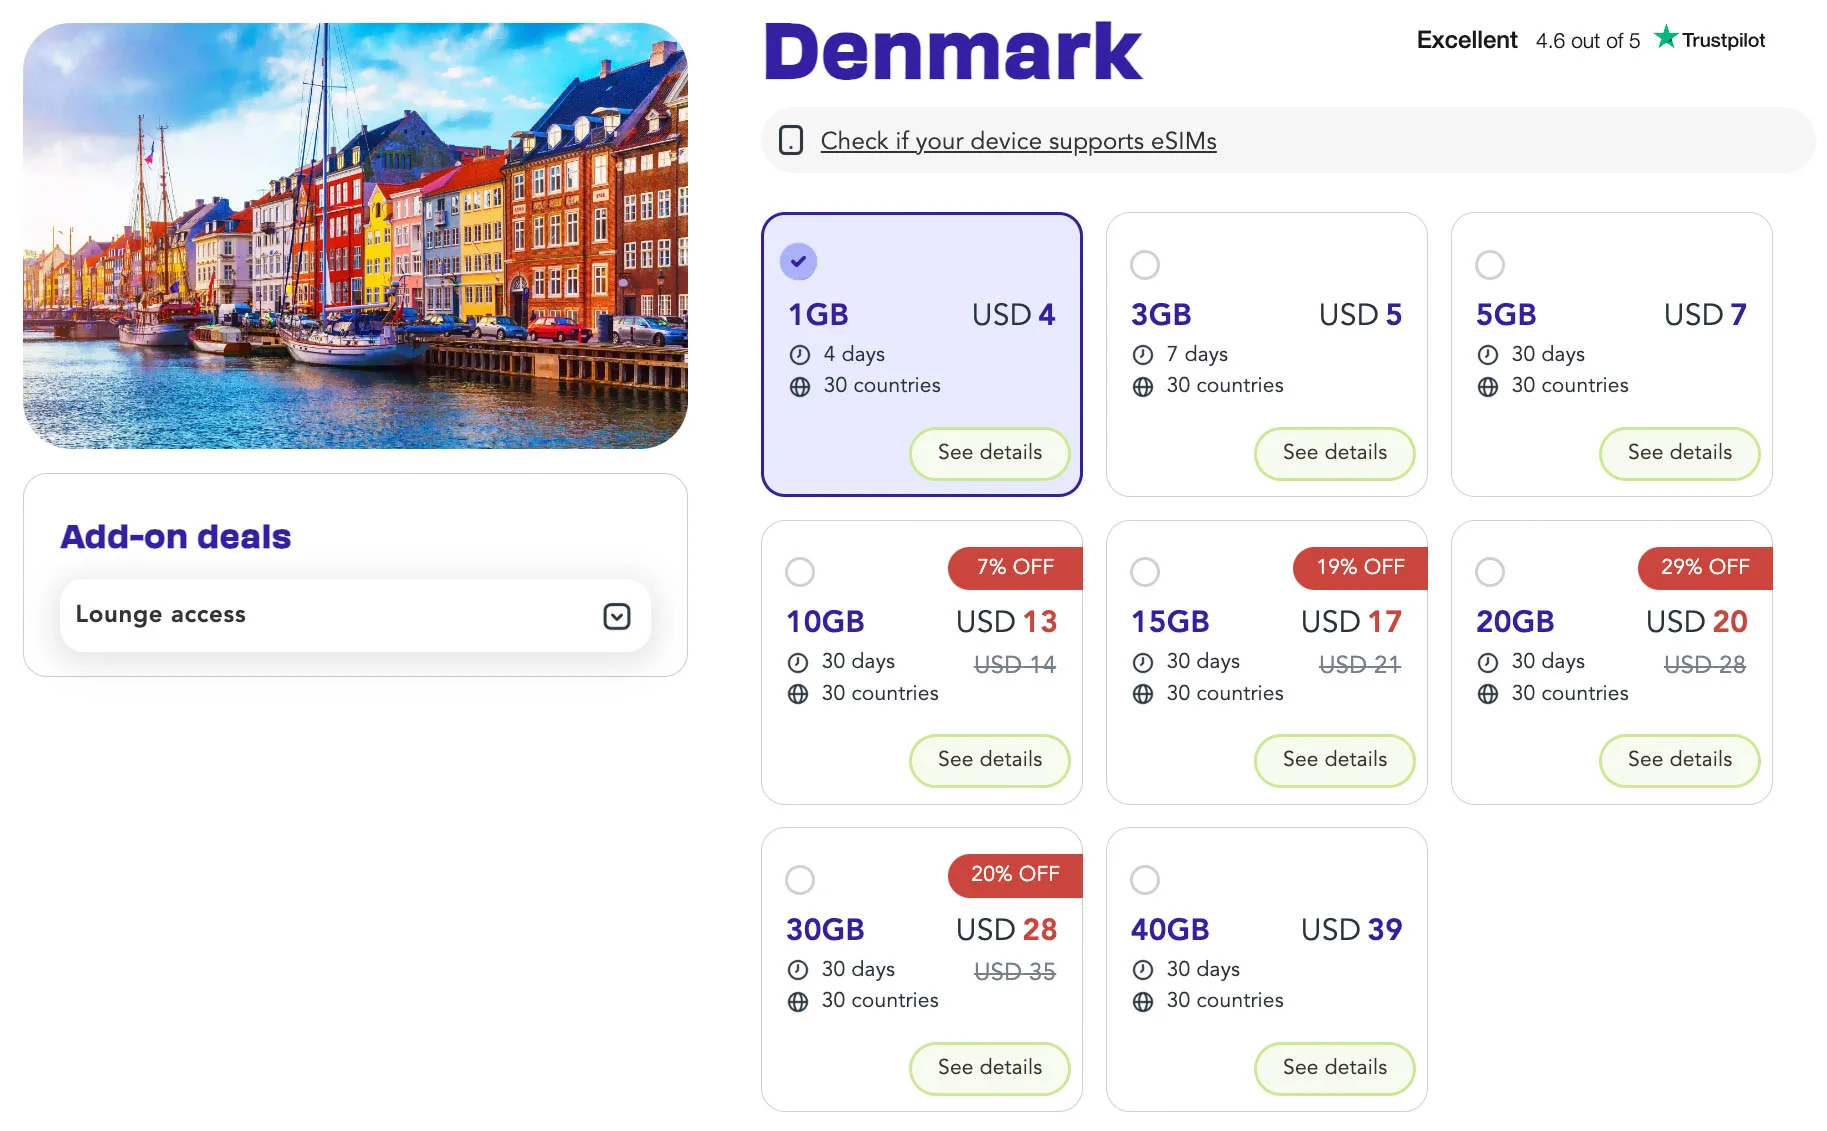Click the 'Add-on deals' heading
The image size is (1827, 1131).
tap(175, 537)
